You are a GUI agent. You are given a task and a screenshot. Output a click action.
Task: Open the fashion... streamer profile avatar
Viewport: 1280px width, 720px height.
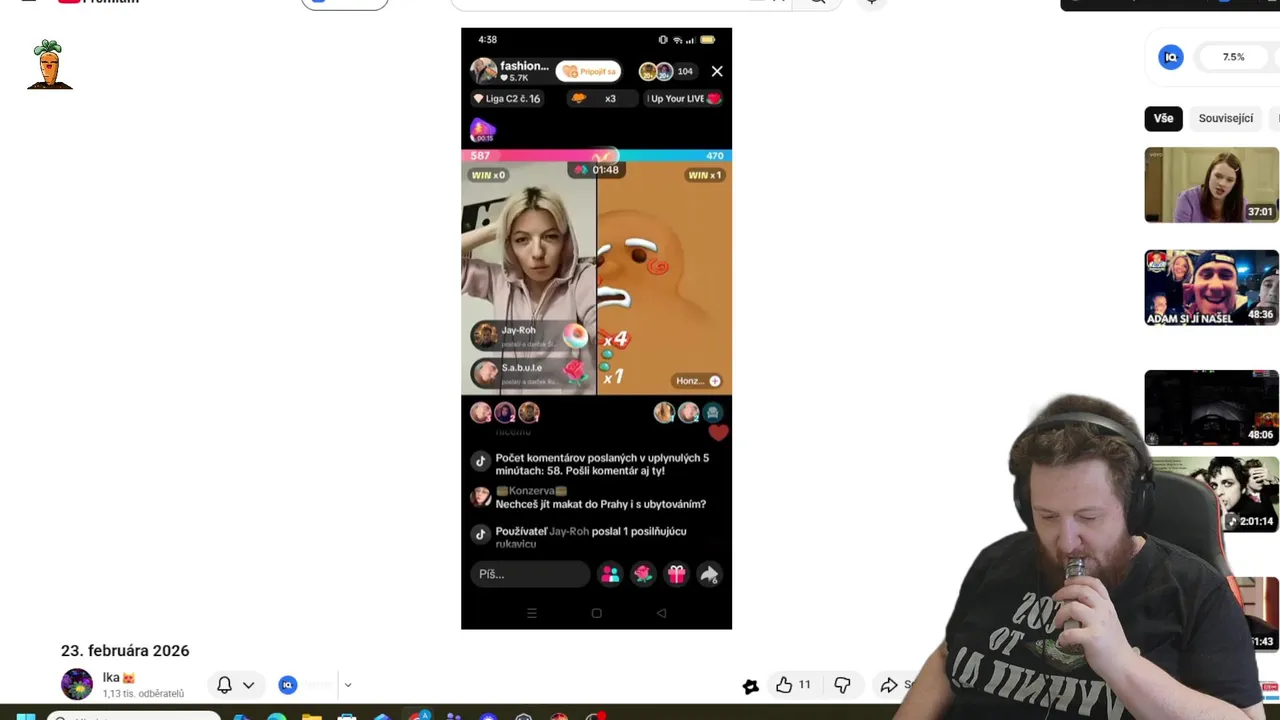484,71
